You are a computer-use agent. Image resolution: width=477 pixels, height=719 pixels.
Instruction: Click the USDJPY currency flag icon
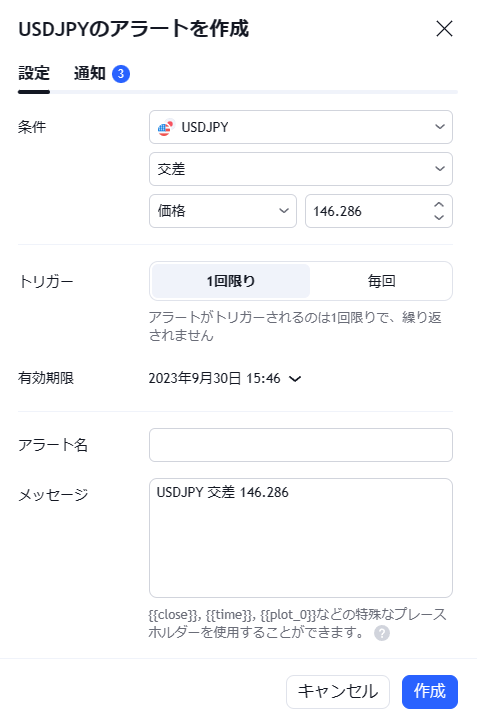[166, 127]
